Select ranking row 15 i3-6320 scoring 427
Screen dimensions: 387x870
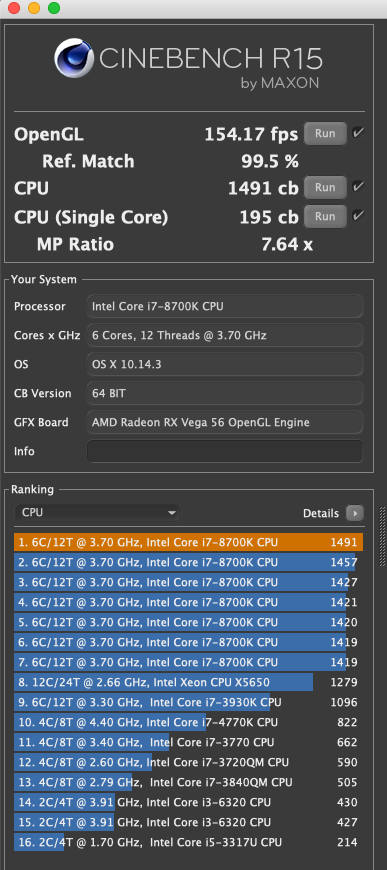point(188,822)
